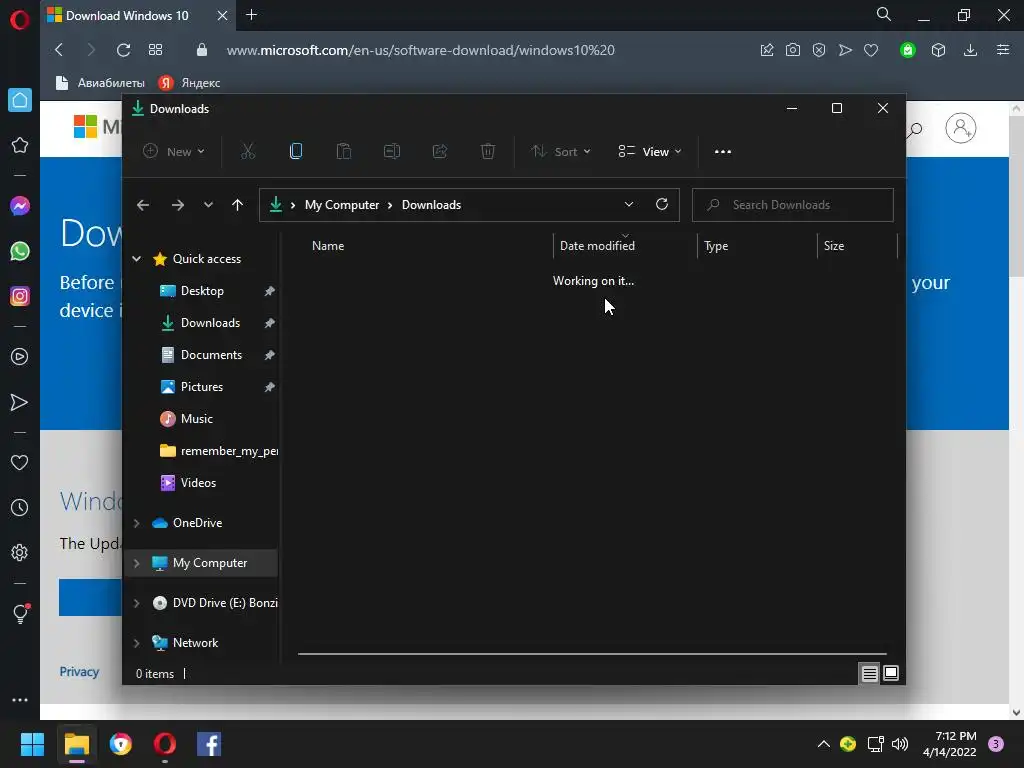Click account sign-in icon on Microsoft page
The height and width of the screenshot is (768, 1024).
click(961, 129)
